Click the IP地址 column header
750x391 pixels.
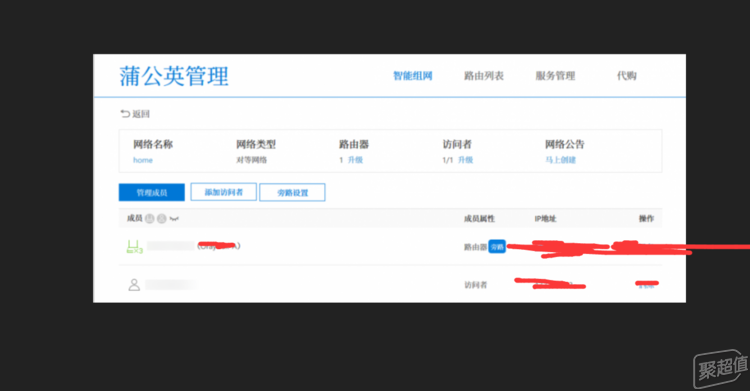(545, 219)
